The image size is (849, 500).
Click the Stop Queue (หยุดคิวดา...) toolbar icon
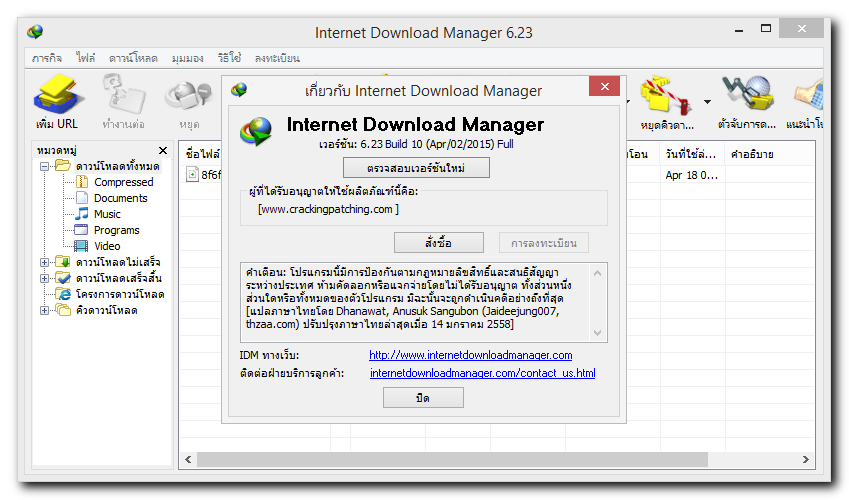click(x=666, y=94)
